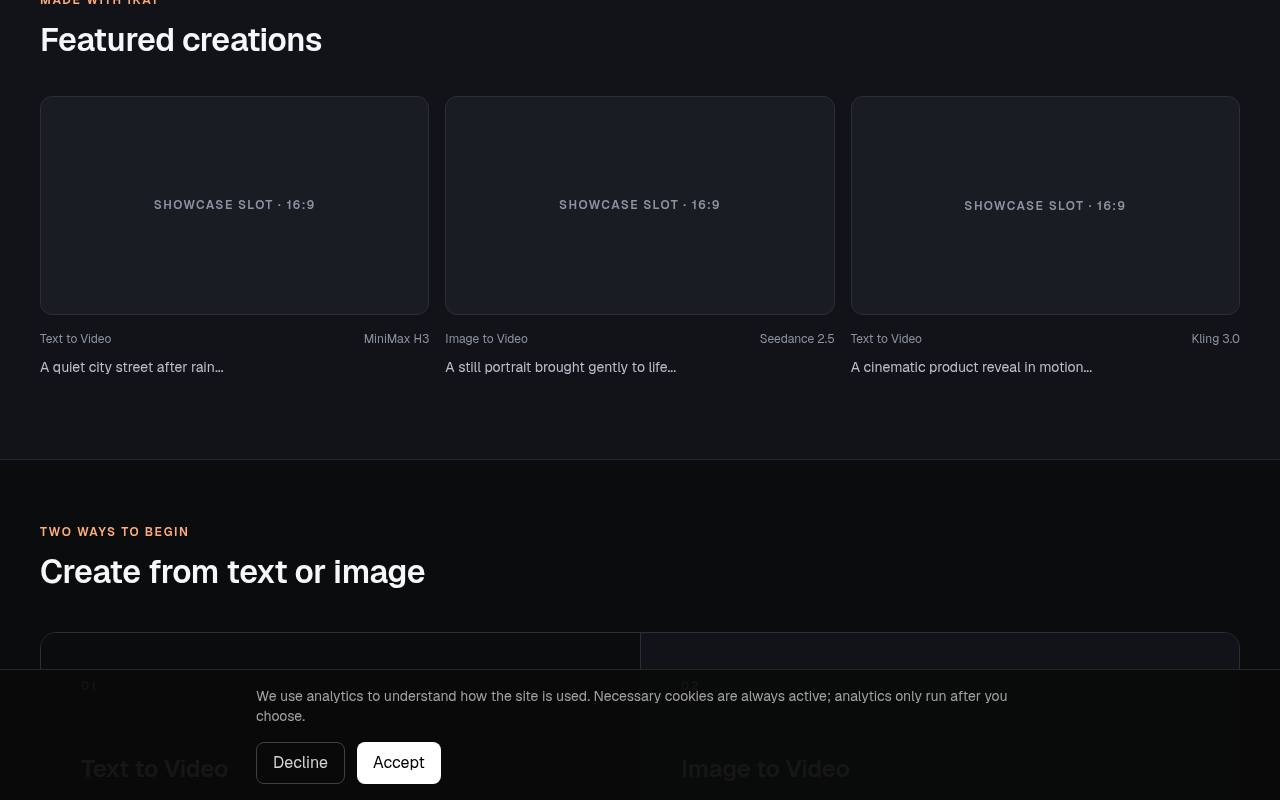Accept analytics cookies
This screenshot has height=800, width=1280.
398,763
